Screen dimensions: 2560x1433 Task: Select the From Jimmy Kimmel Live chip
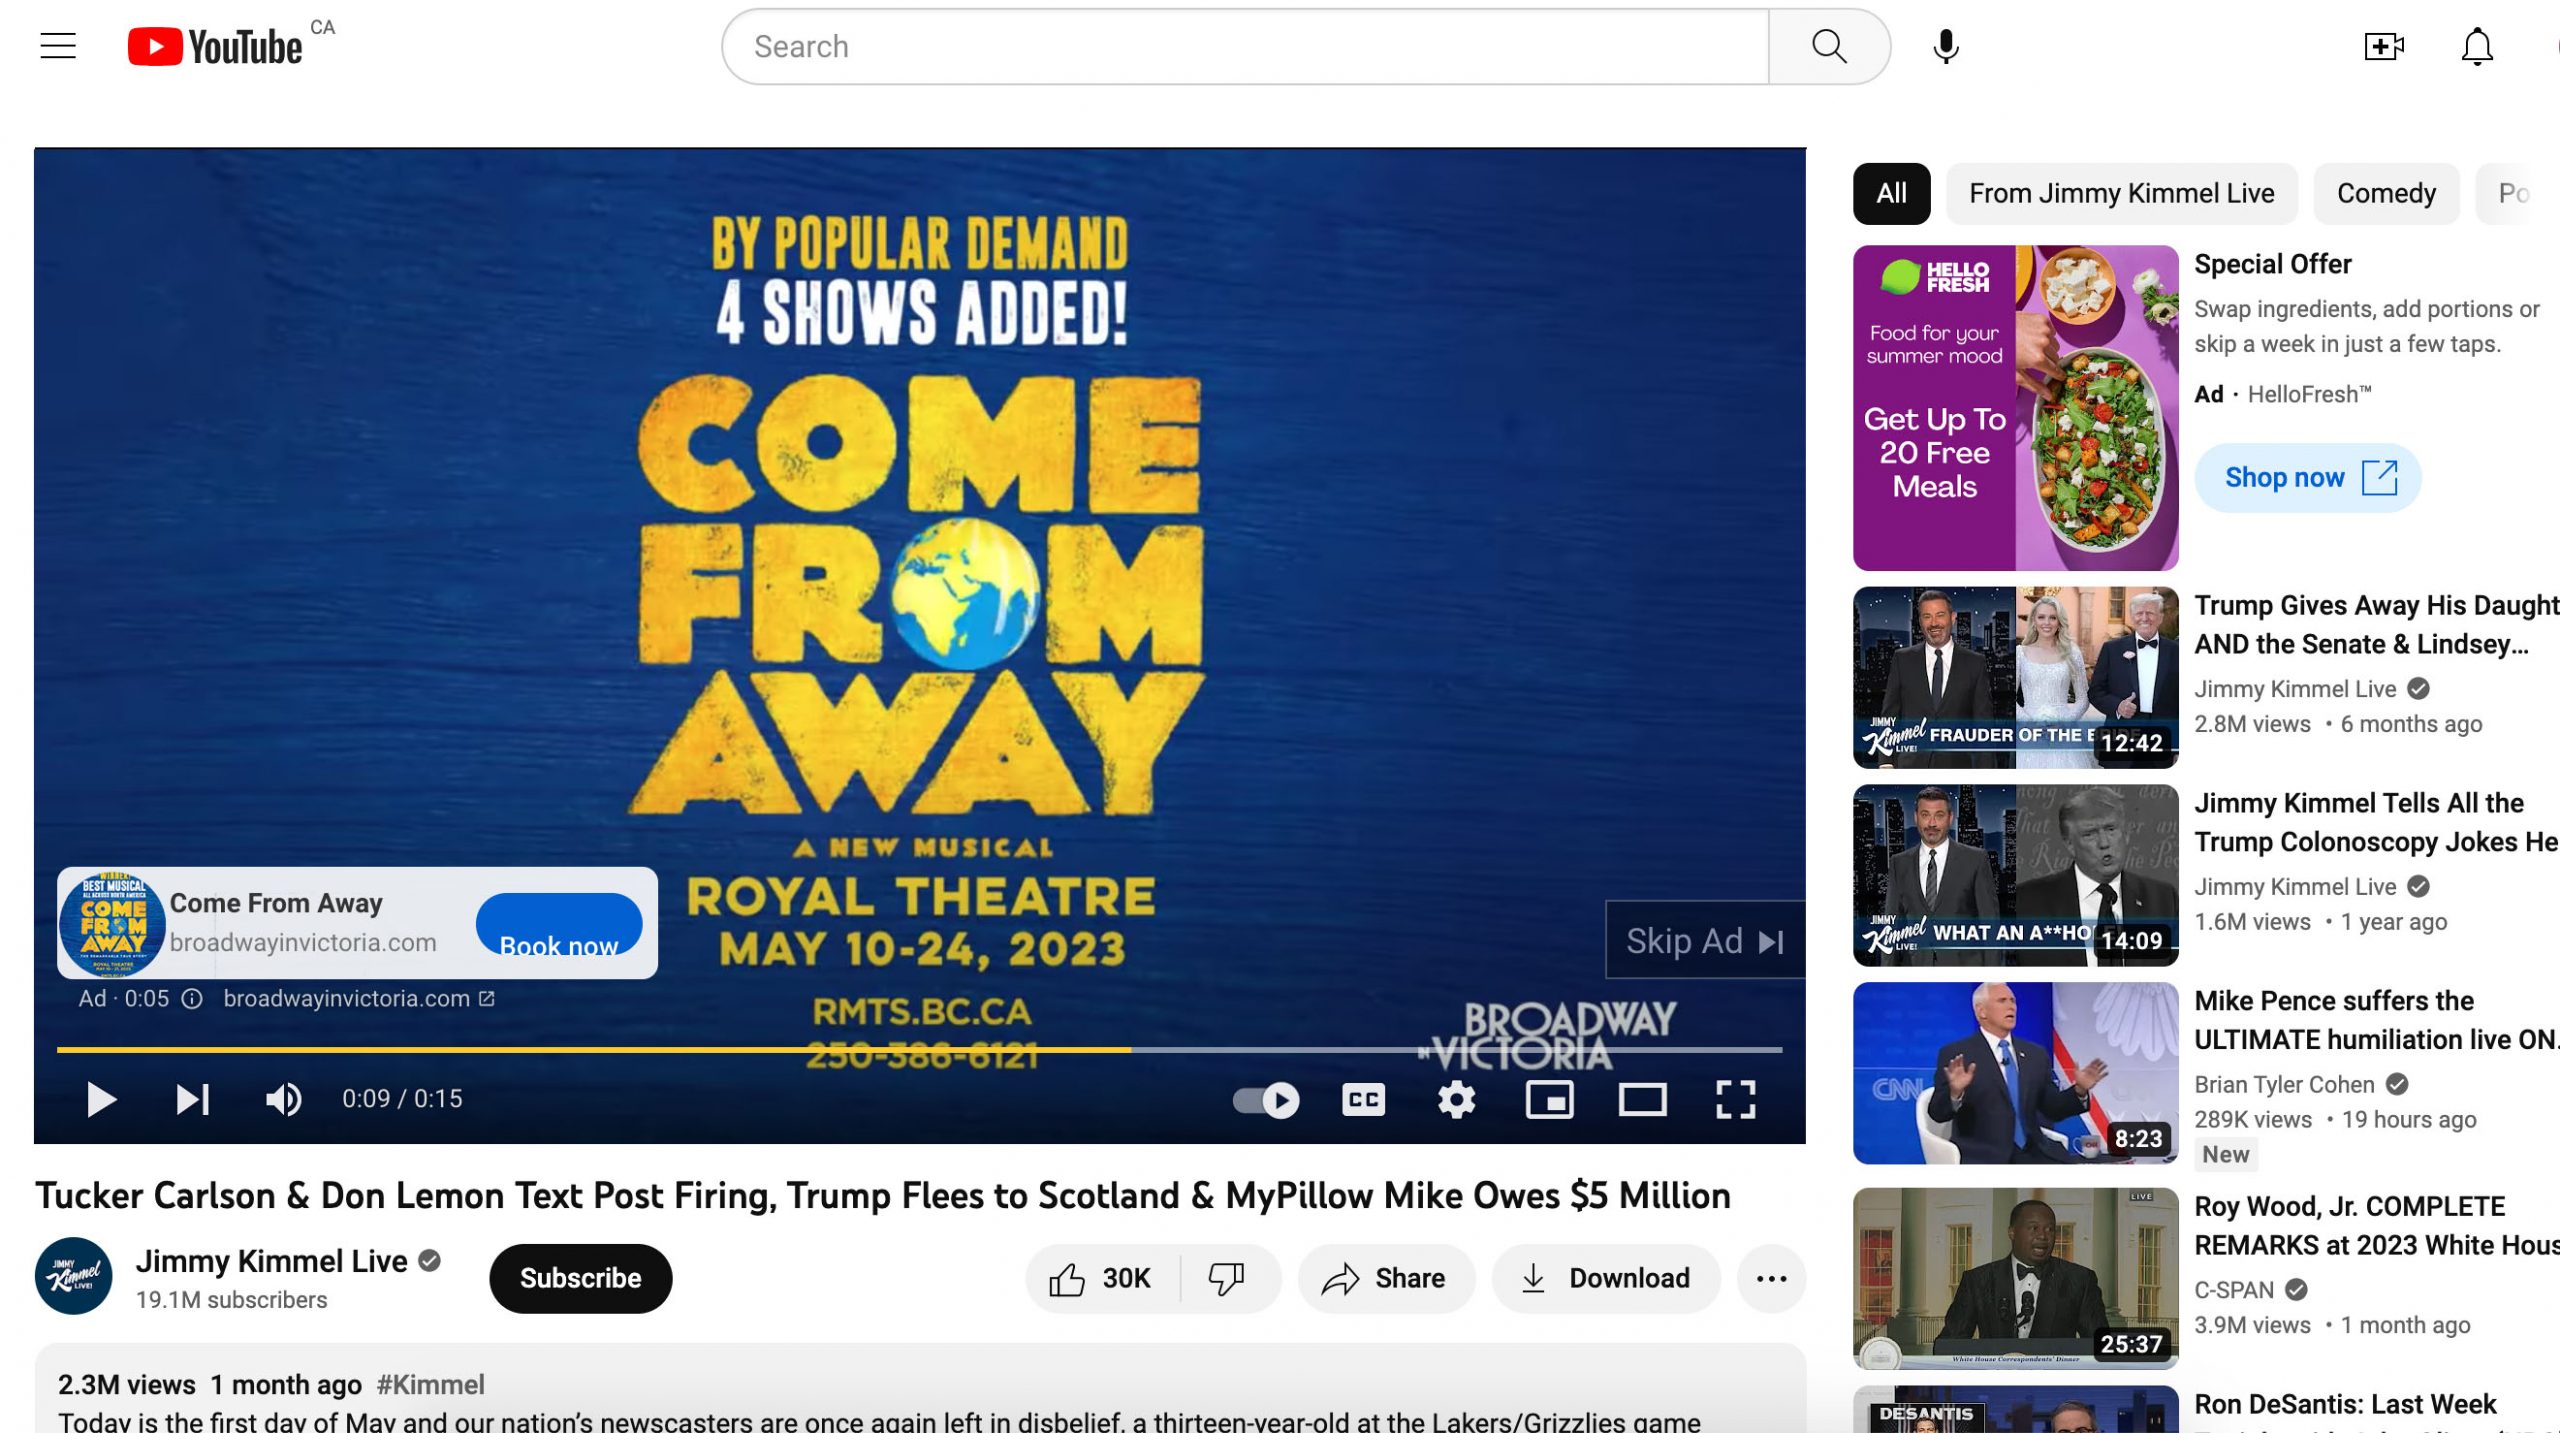(x=2121, y=194)
